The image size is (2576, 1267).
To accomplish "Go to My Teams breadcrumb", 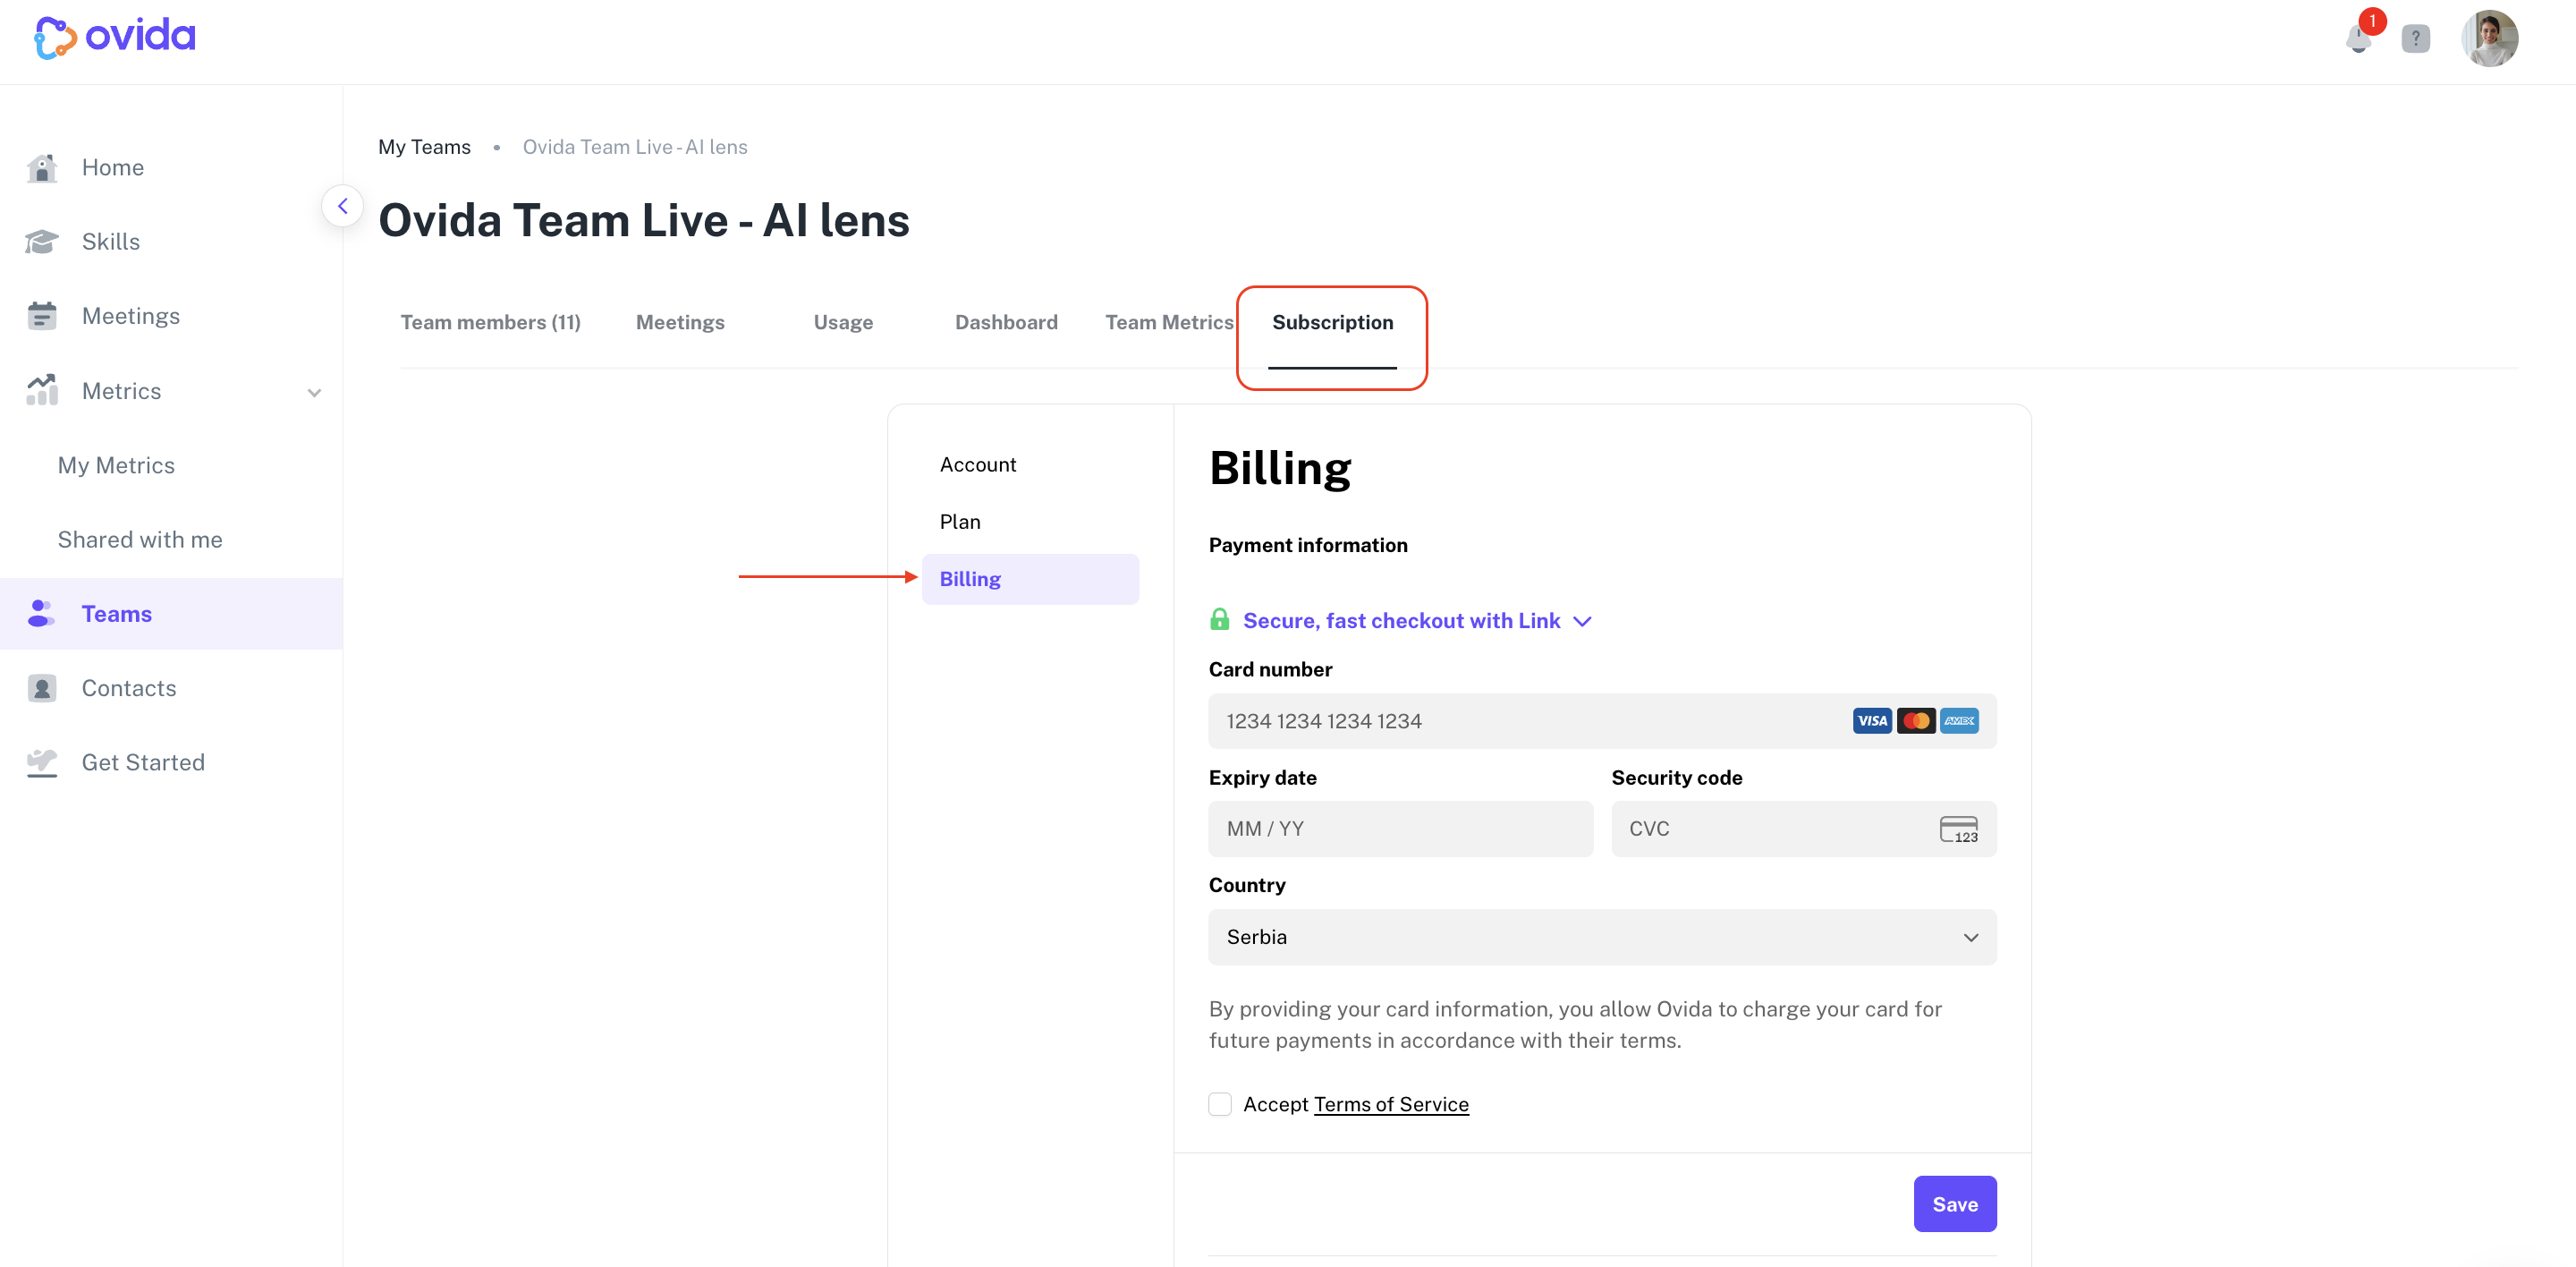I will 424,147.
